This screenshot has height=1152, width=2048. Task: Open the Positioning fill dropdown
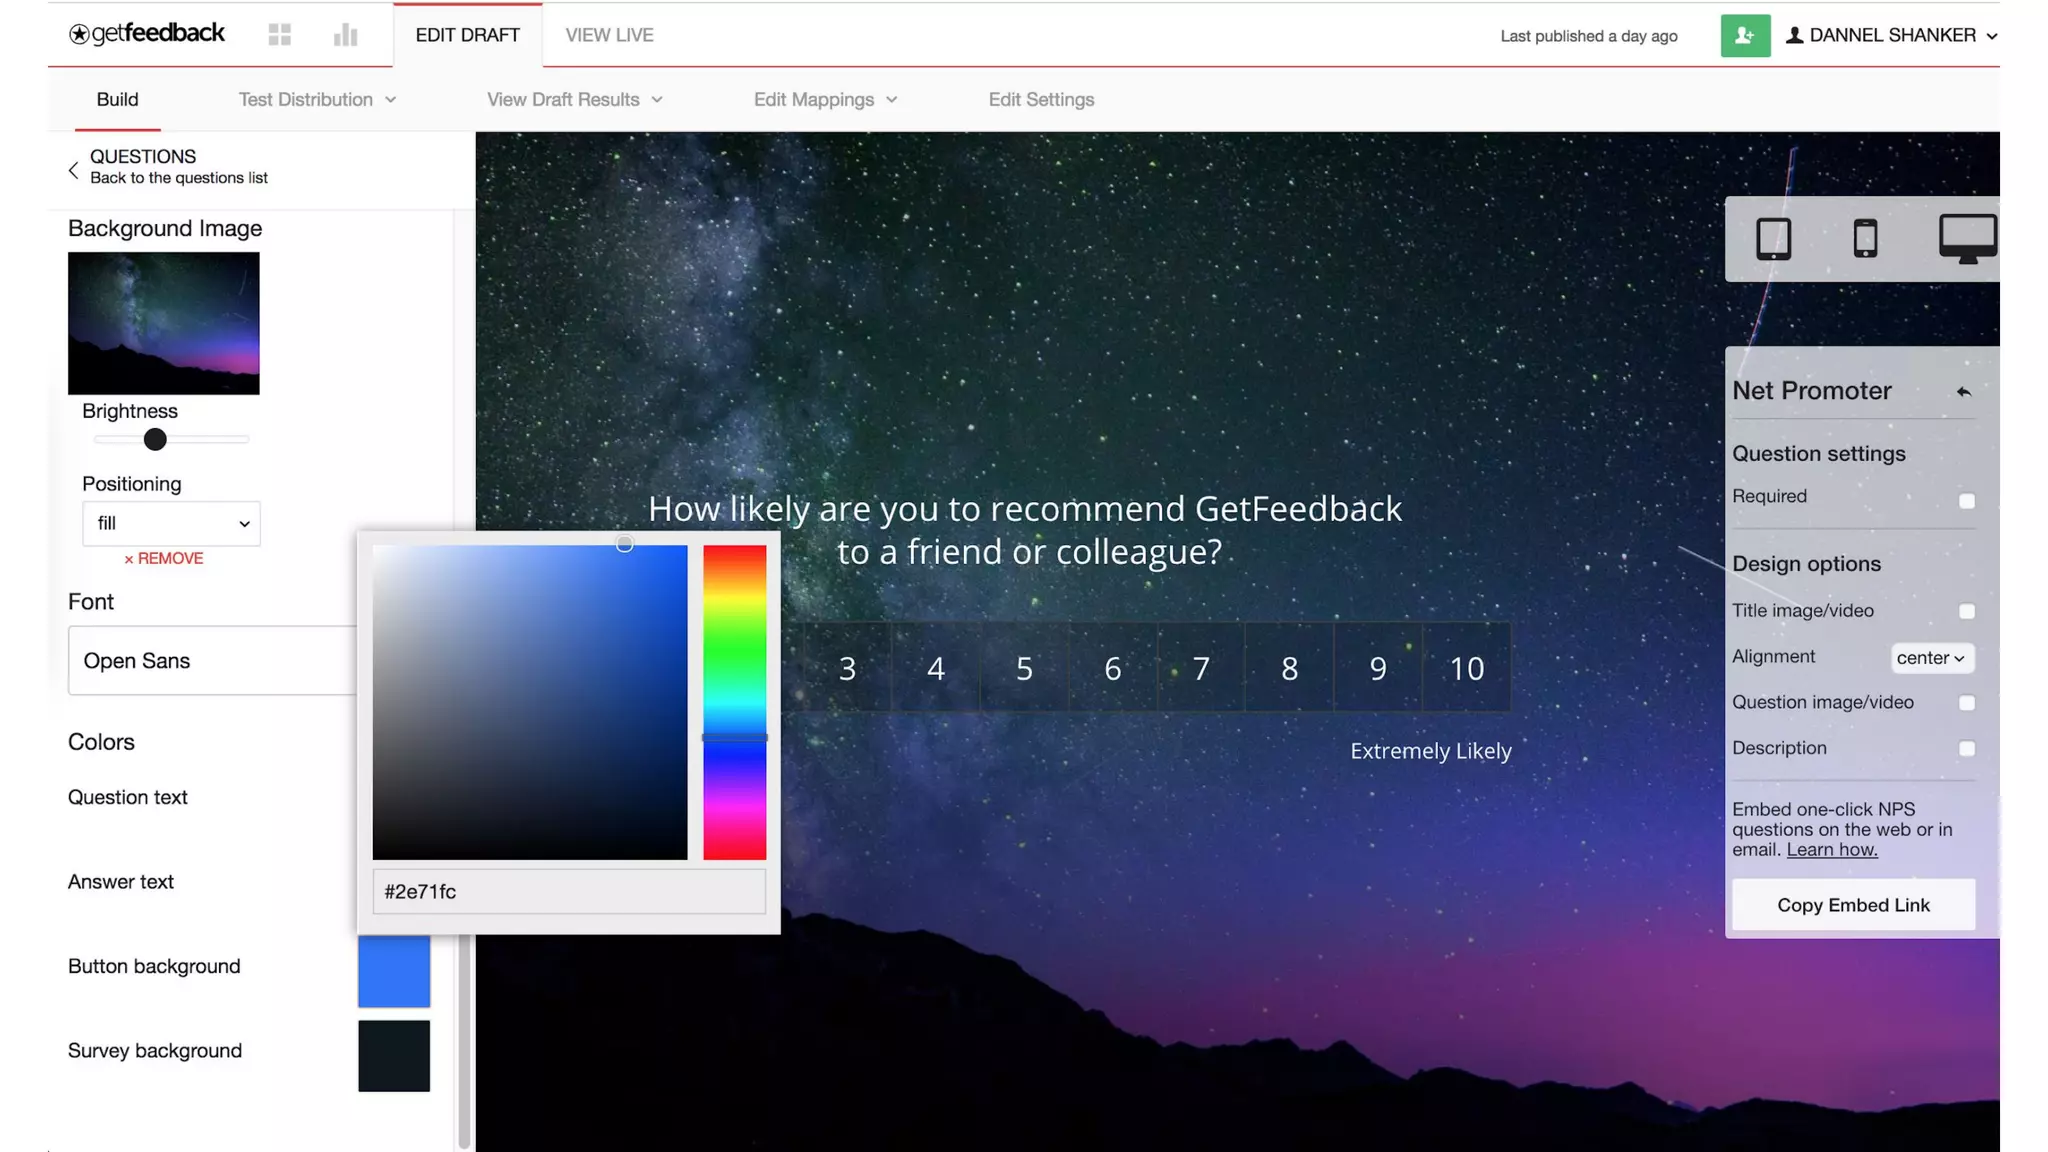pyautogui.click(x=171, y=524)
